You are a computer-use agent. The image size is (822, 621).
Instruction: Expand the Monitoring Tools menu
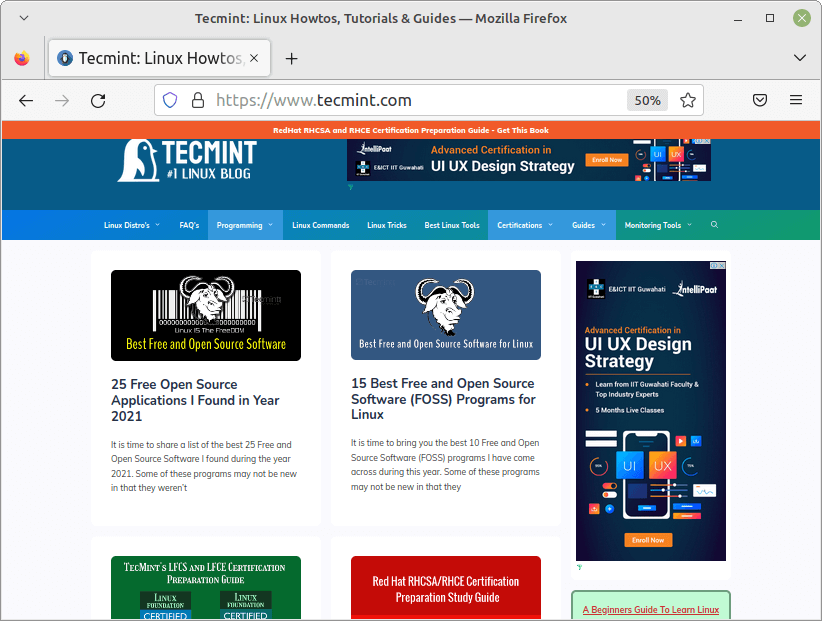[x=658, y=225]
